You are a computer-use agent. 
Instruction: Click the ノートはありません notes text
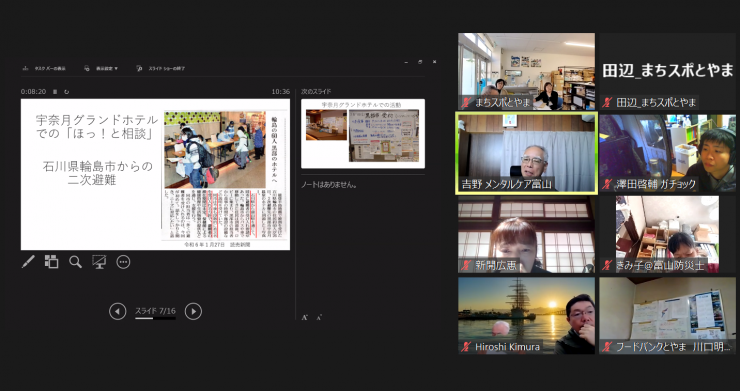329,185
